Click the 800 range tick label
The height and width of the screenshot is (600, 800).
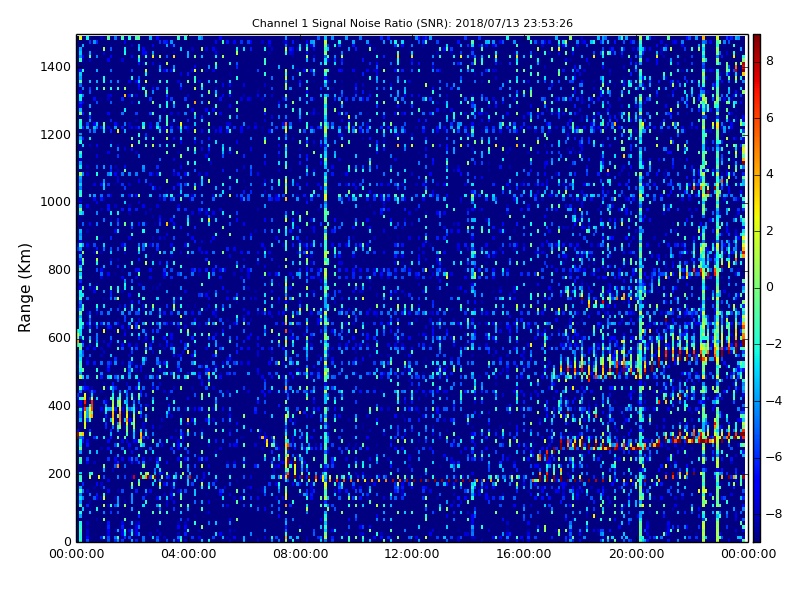[59, 270]
